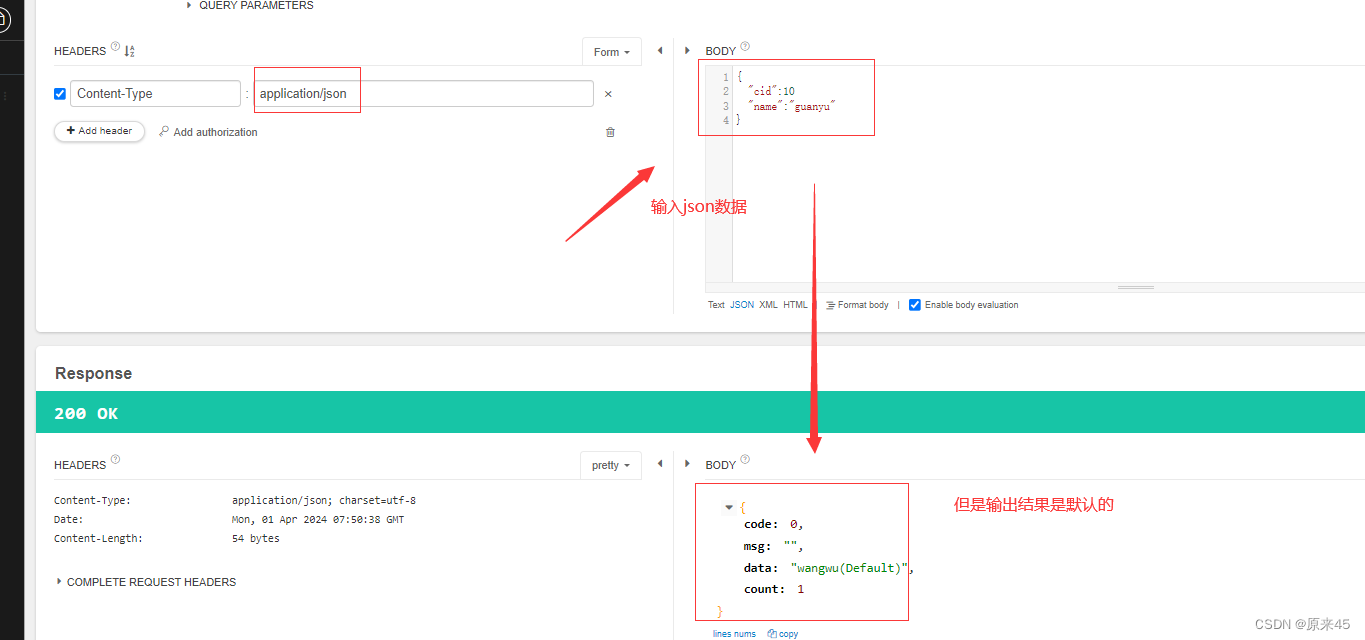Copy the response body with the copy link
Viewport: 1365px width, 640px height.
783,634
